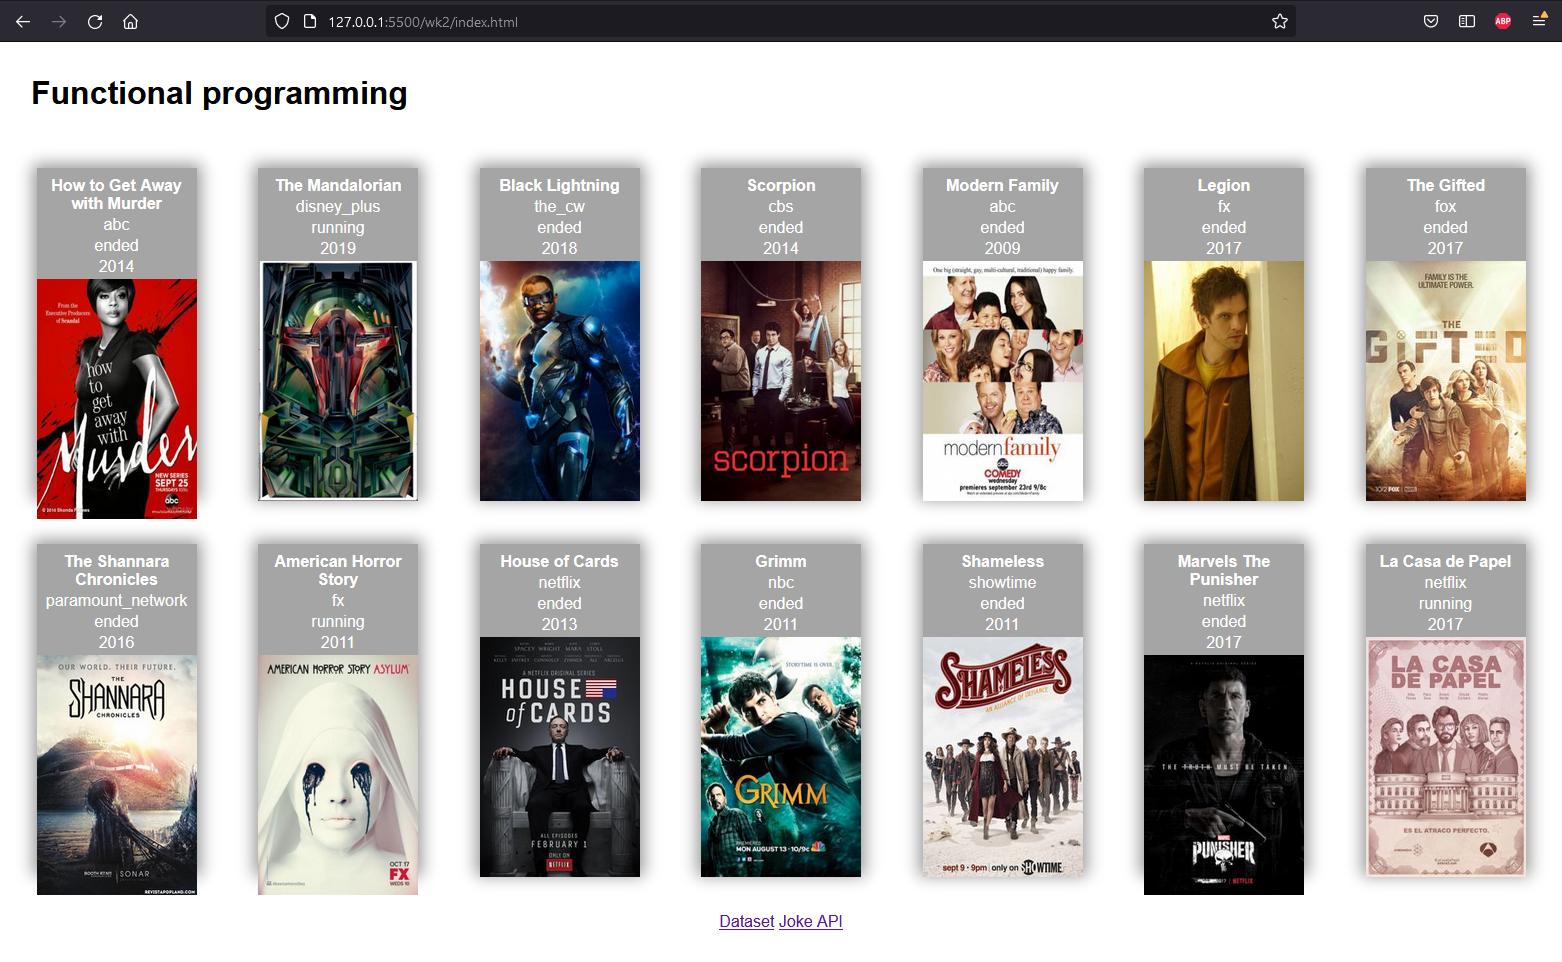Click the year 2009 under Modern Family
Viewport: 1562px width, 962px height.
point(1003,248)
